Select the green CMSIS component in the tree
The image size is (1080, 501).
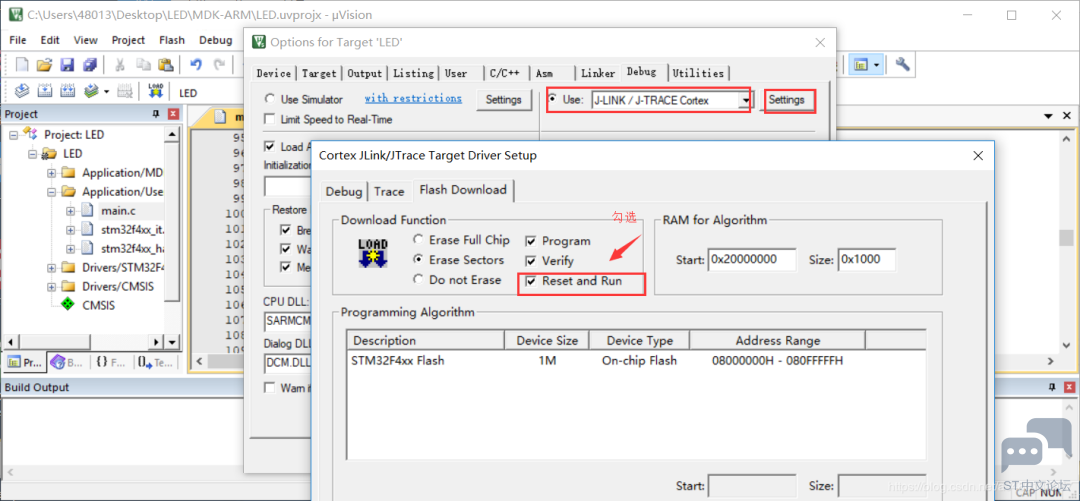click(x=68, y=304)
